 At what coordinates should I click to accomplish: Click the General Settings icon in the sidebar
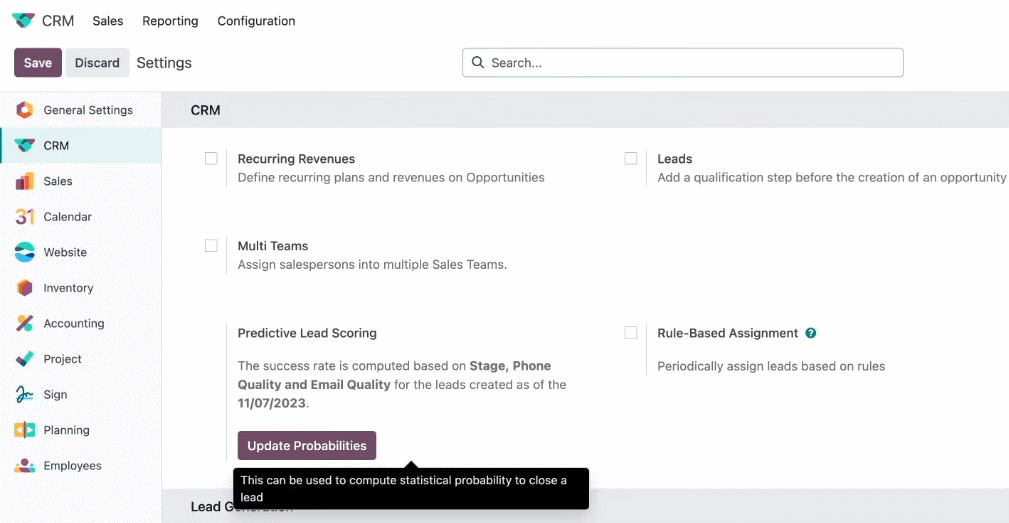pos(24,110)
